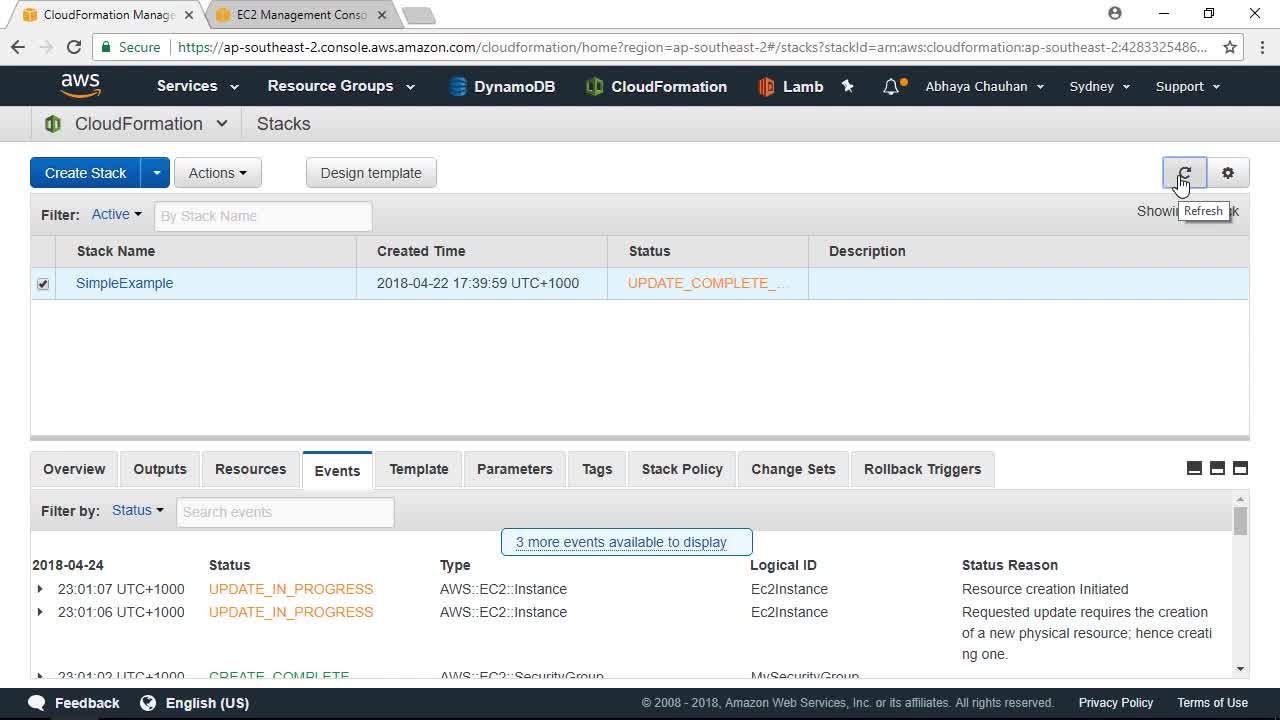
Task: Click the Chrome profile avatar icon
Action: 1115,14
